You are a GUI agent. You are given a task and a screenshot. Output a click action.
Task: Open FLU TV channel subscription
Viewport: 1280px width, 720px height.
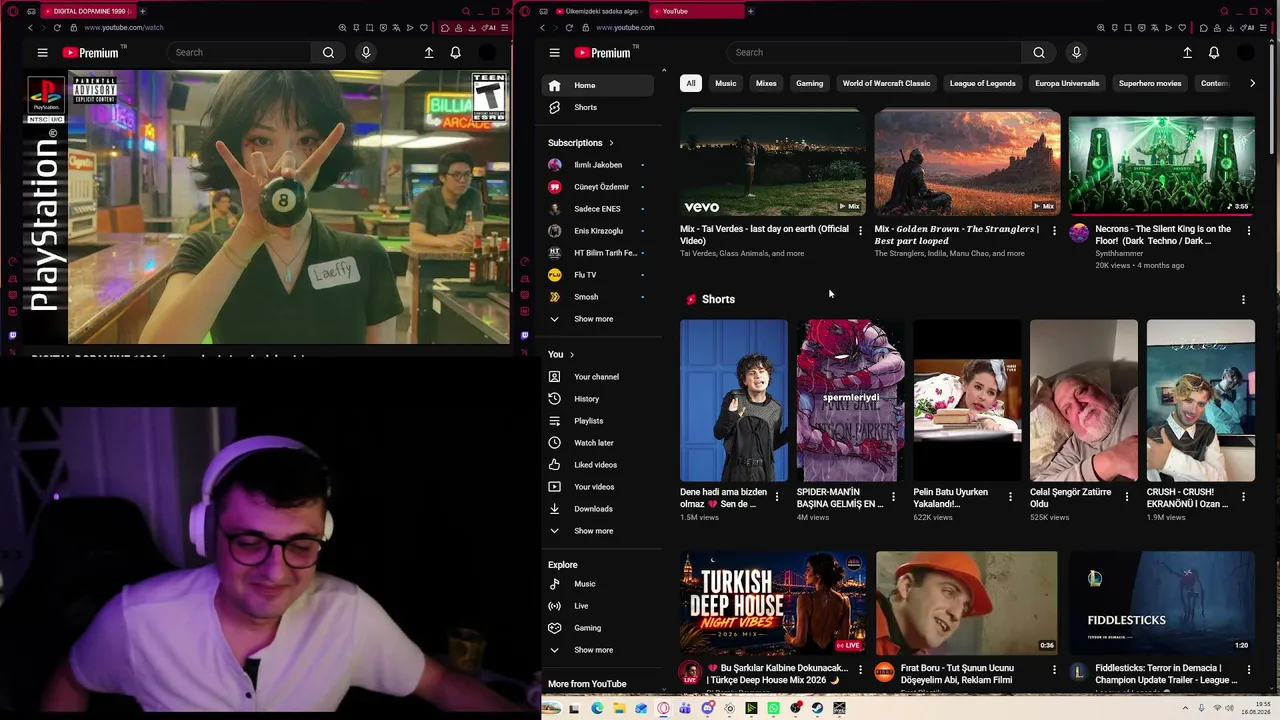(598, 275)
